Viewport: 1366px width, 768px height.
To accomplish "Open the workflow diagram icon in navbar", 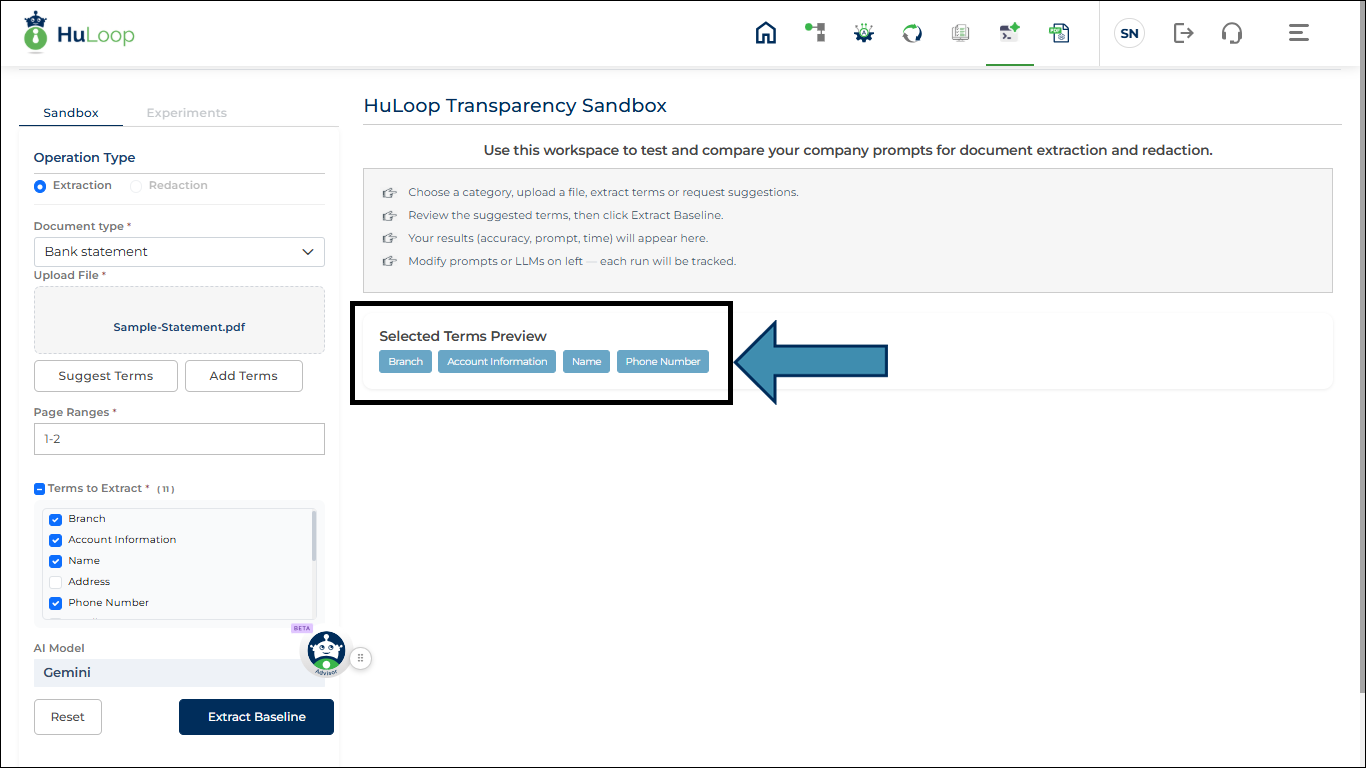I will tap(815, 33).
